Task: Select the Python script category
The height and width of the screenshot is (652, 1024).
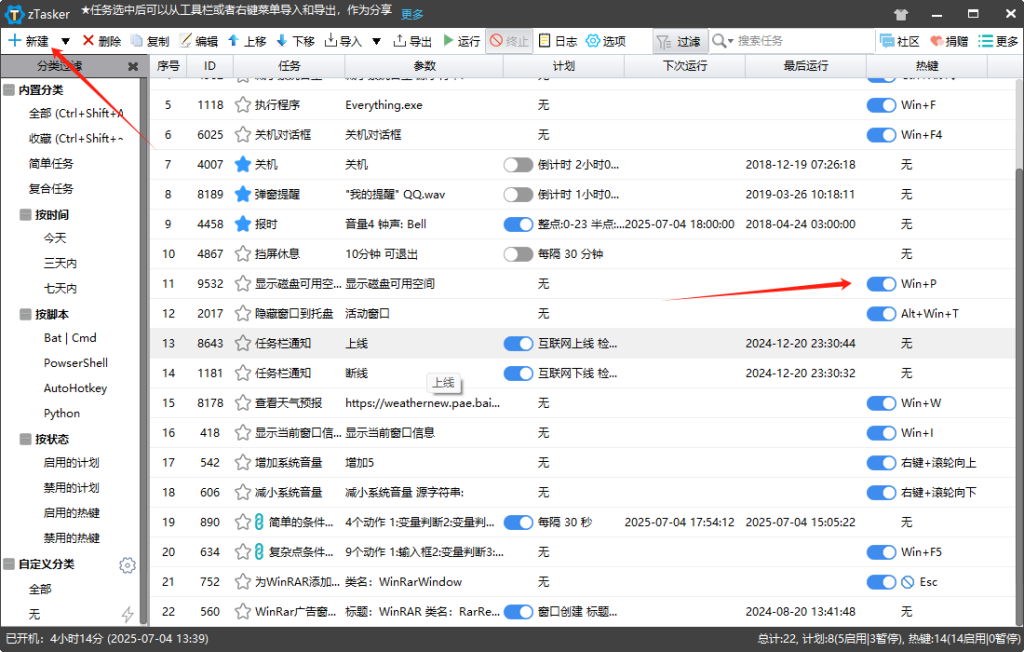Action: click(x=61, y=413)
